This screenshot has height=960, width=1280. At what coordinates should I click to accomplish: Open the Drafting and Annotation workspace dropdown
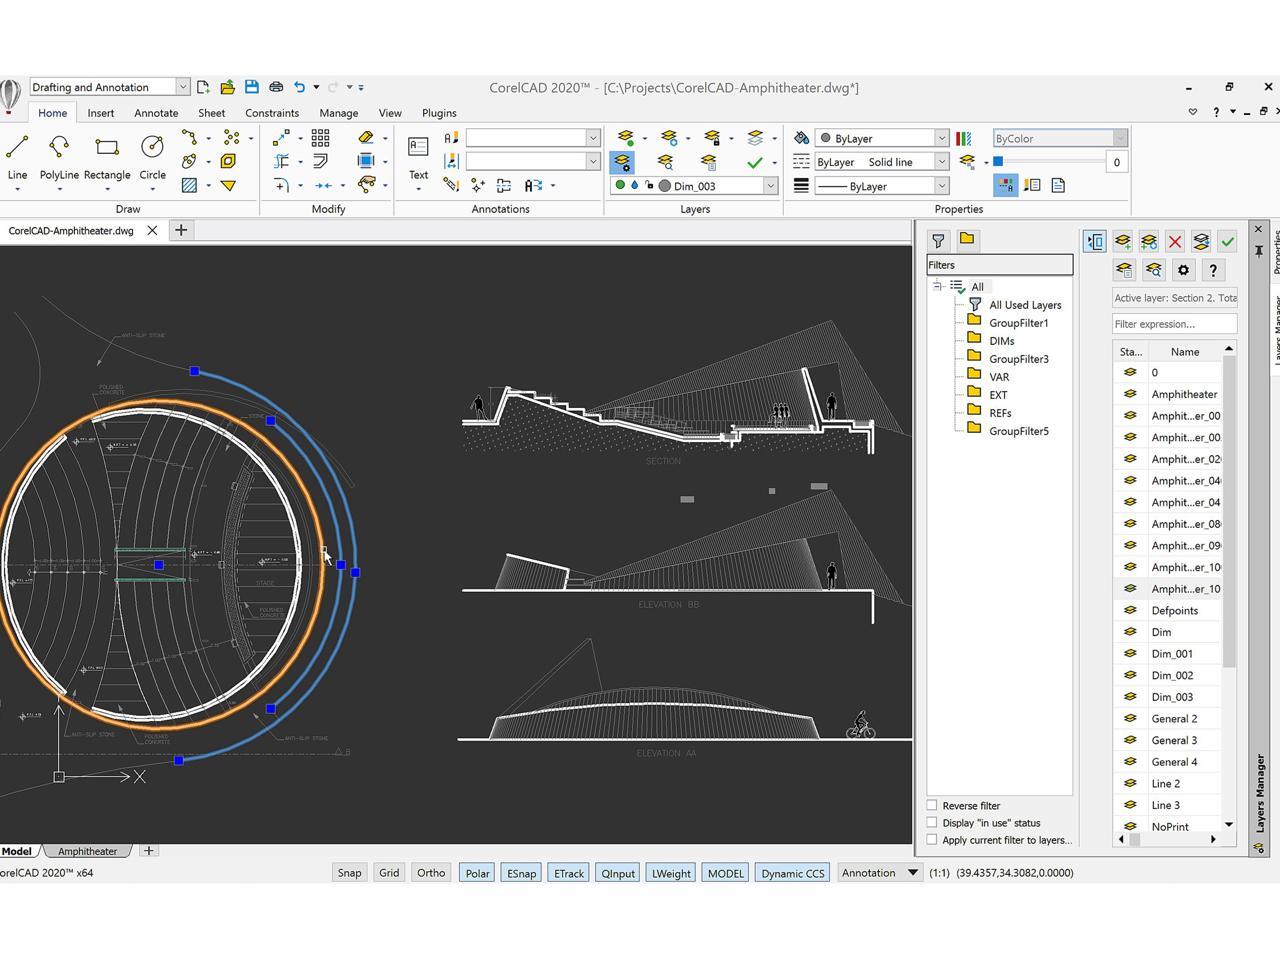pos(183,87)
